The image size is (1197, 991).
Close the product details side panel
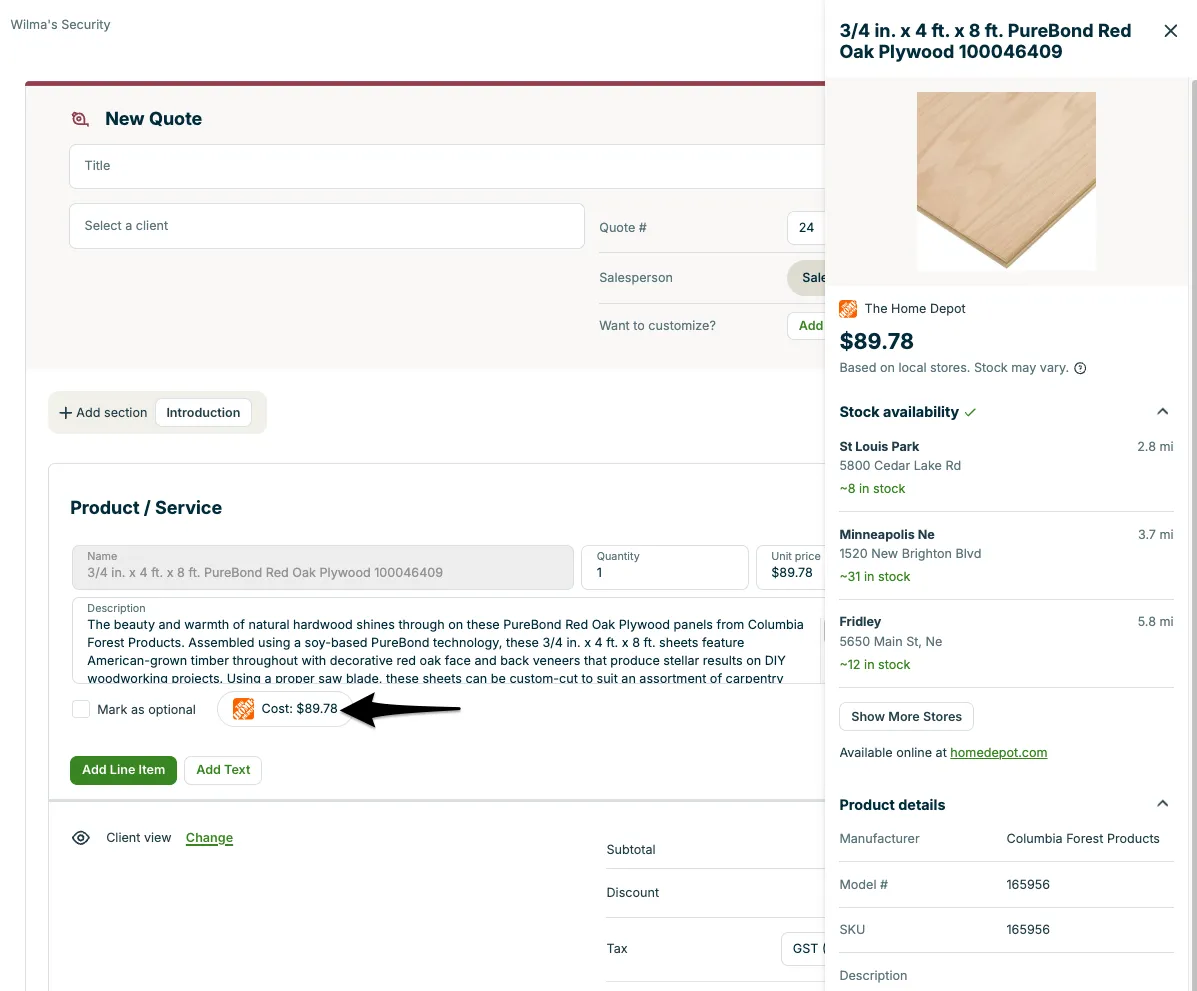pos(1170,31)
